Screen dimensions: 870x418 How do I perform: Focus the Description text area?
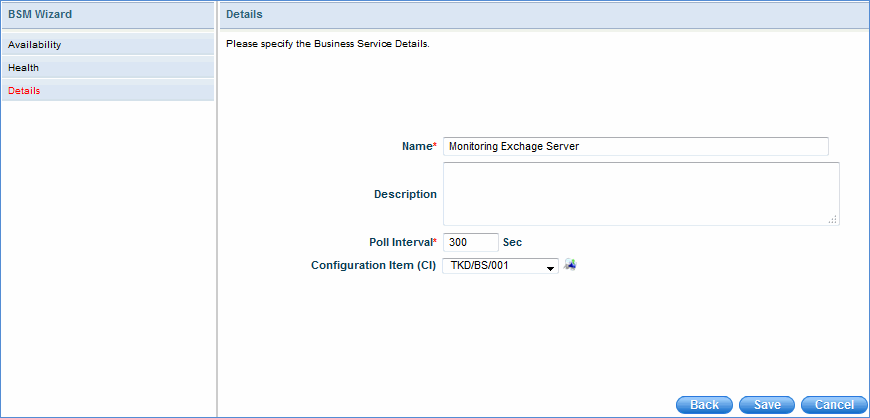tap(640, 193)
